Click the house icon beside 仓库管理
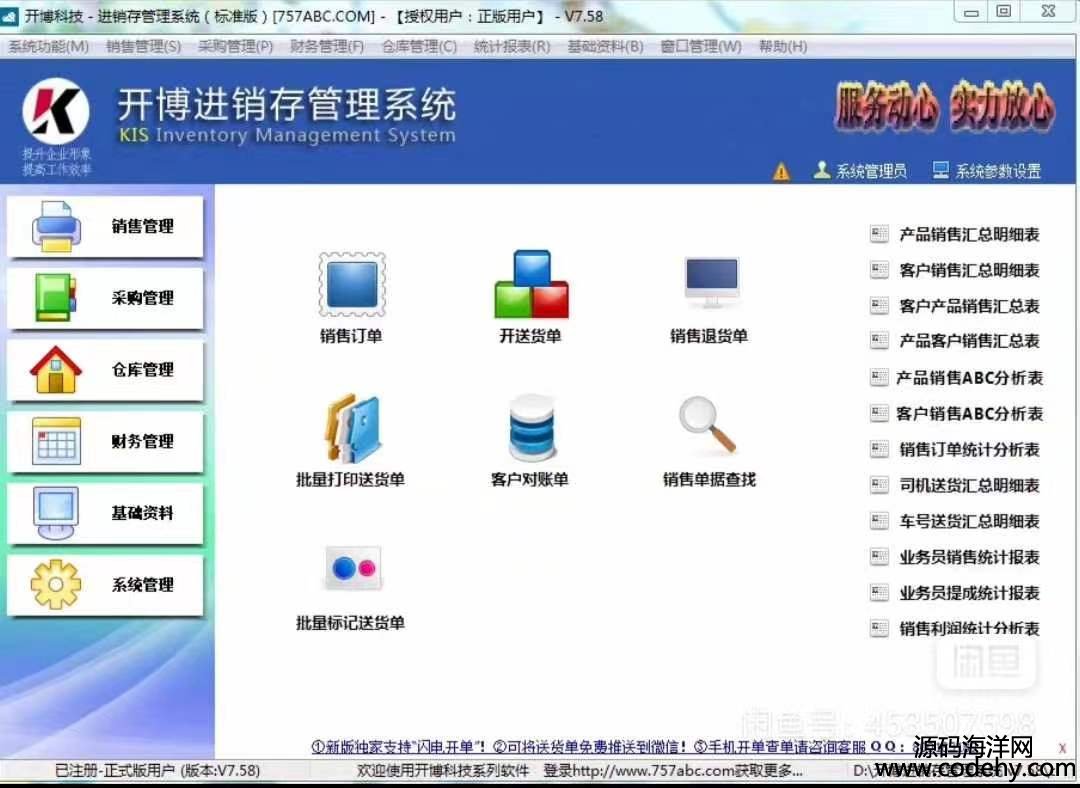Viewport: 1080px width, 788px height. (56, 369)
